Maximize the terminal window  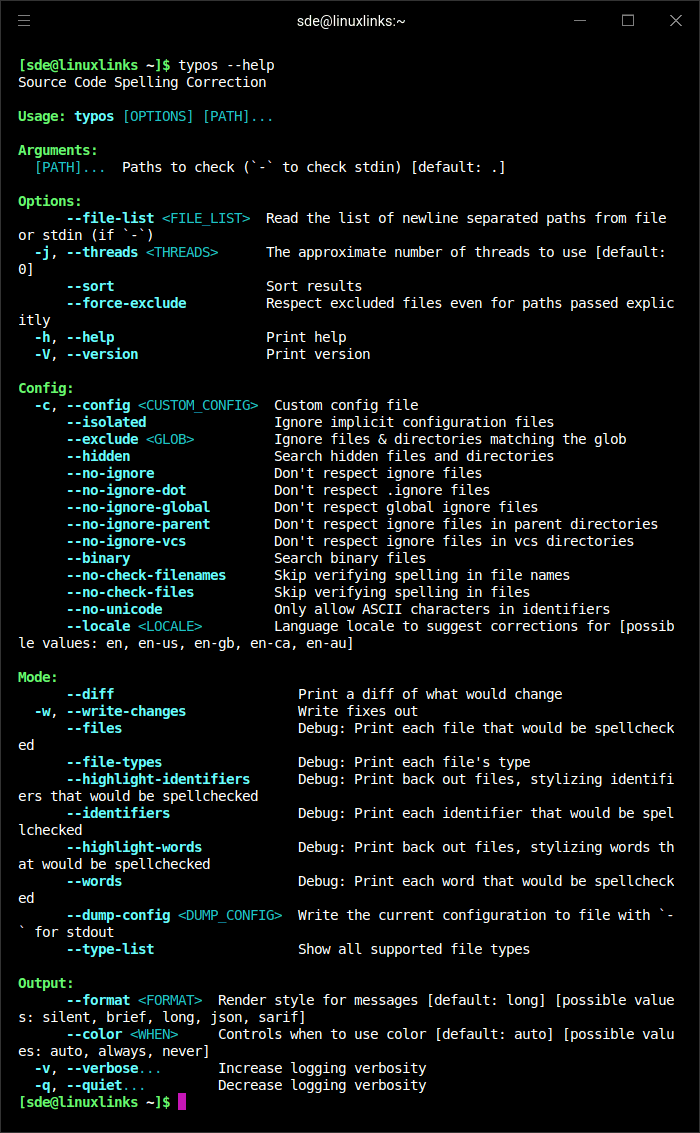tap(628, 20)
